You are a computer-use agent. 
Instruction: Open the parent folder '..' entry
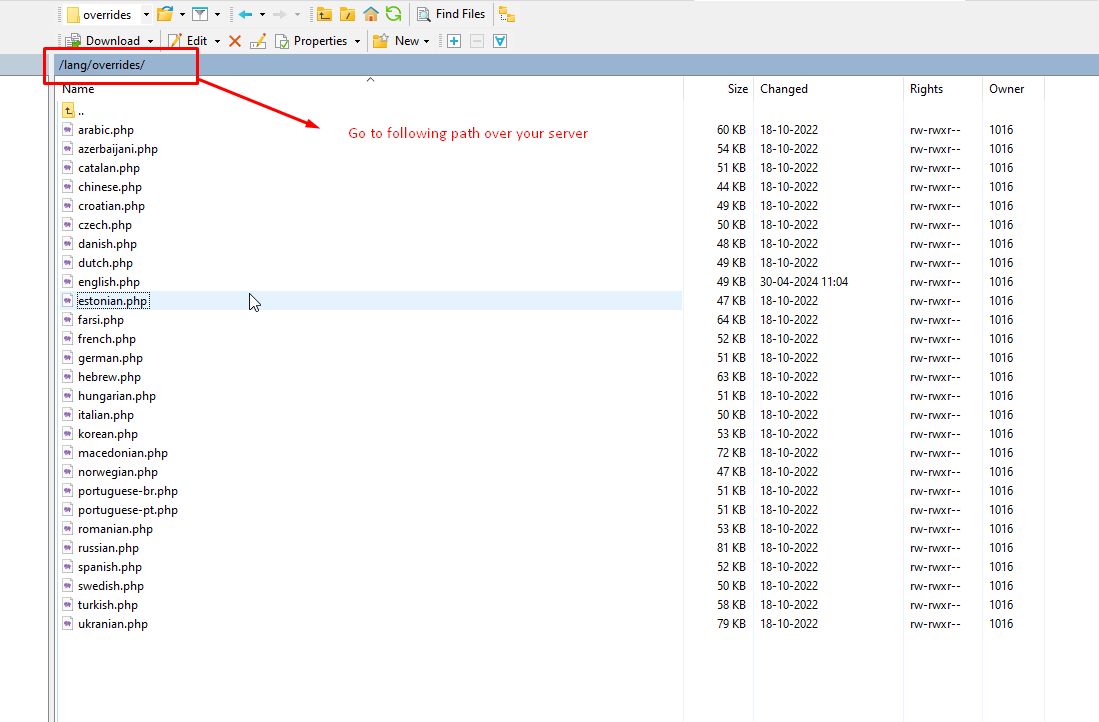80,111
